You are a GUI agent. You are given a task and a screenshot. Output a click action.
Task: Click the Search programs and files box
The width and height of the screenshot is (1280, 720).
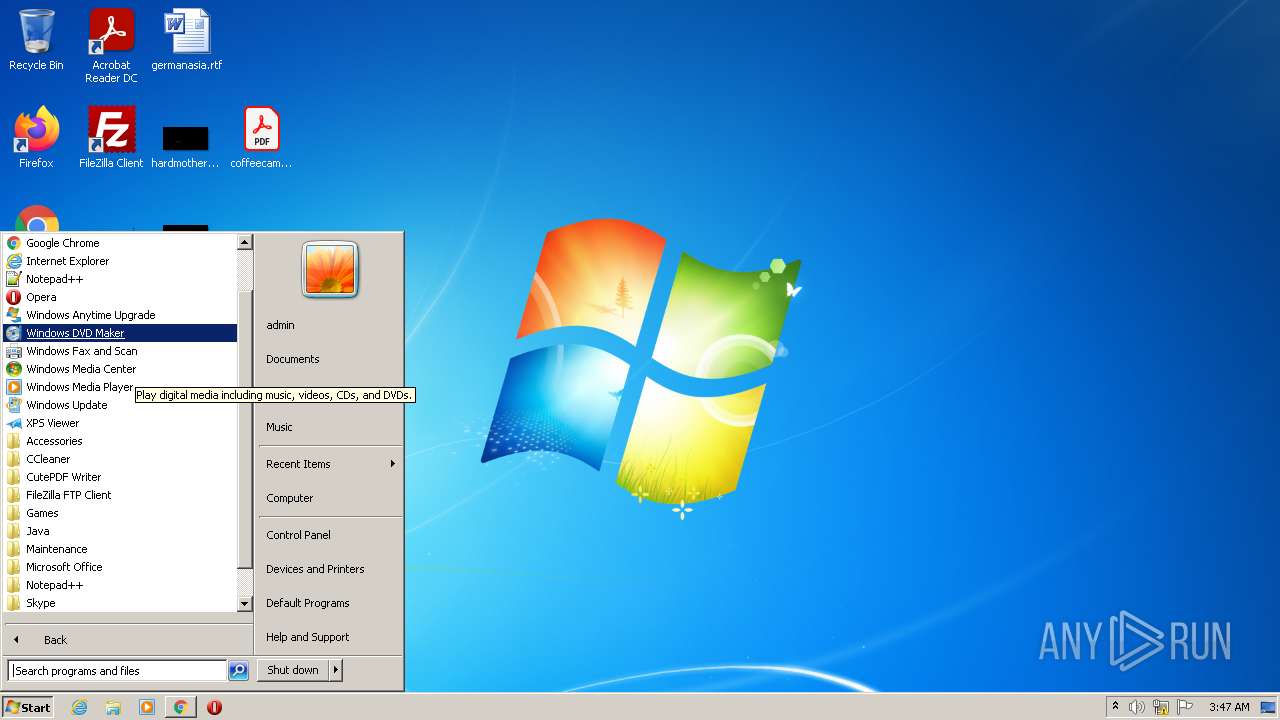coord(117,671)
